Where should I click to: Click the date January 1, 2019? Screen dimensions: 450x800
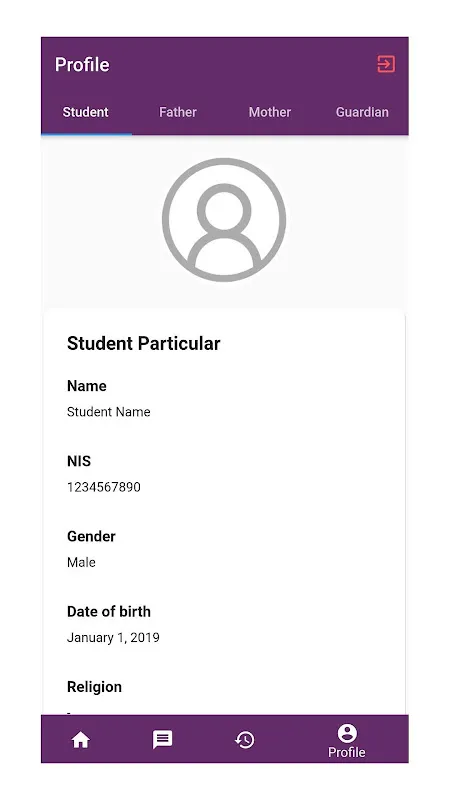pos(113,638)
